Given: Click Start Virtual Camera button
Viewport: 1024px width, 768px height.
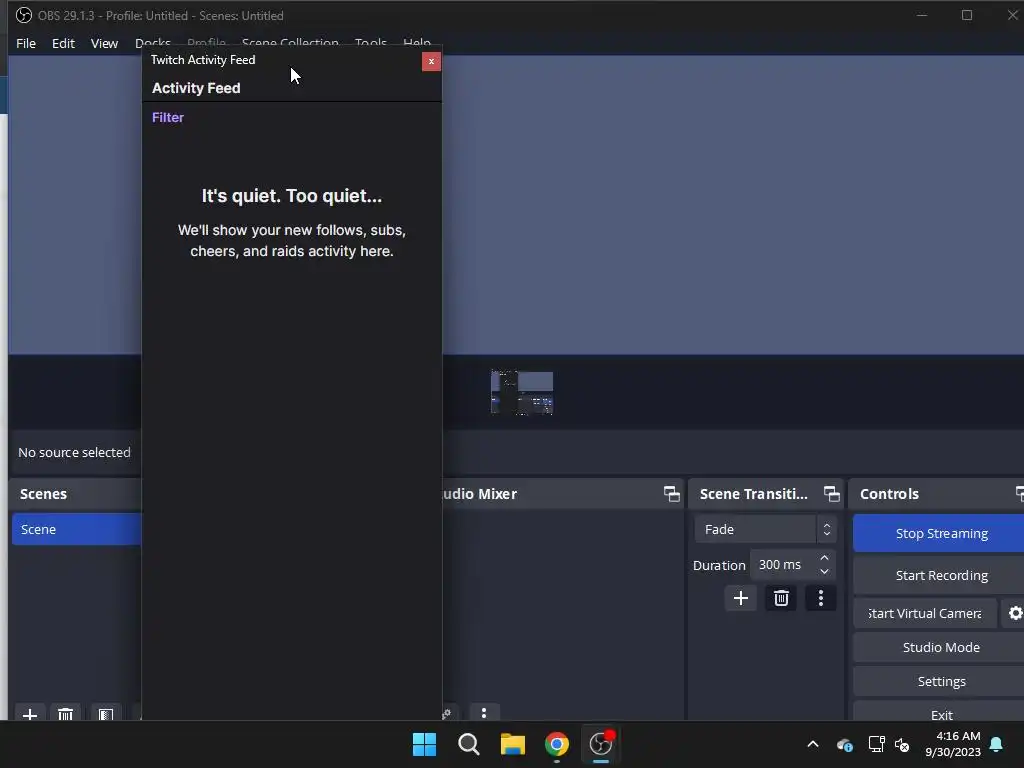Looking at the screenshot, I should [925, 613].
